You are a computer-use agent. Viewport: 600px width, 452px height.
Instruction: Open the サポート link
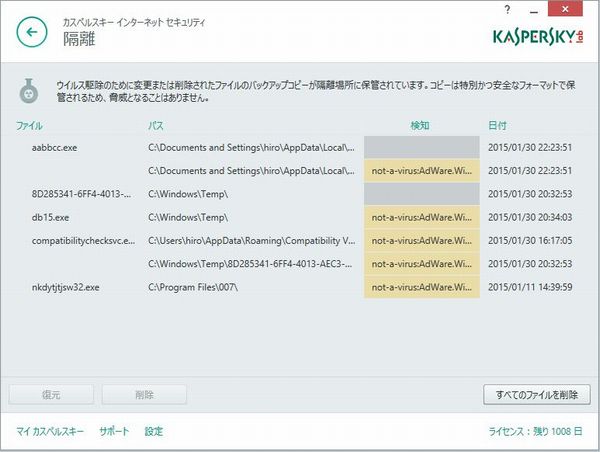click(114, 431)
